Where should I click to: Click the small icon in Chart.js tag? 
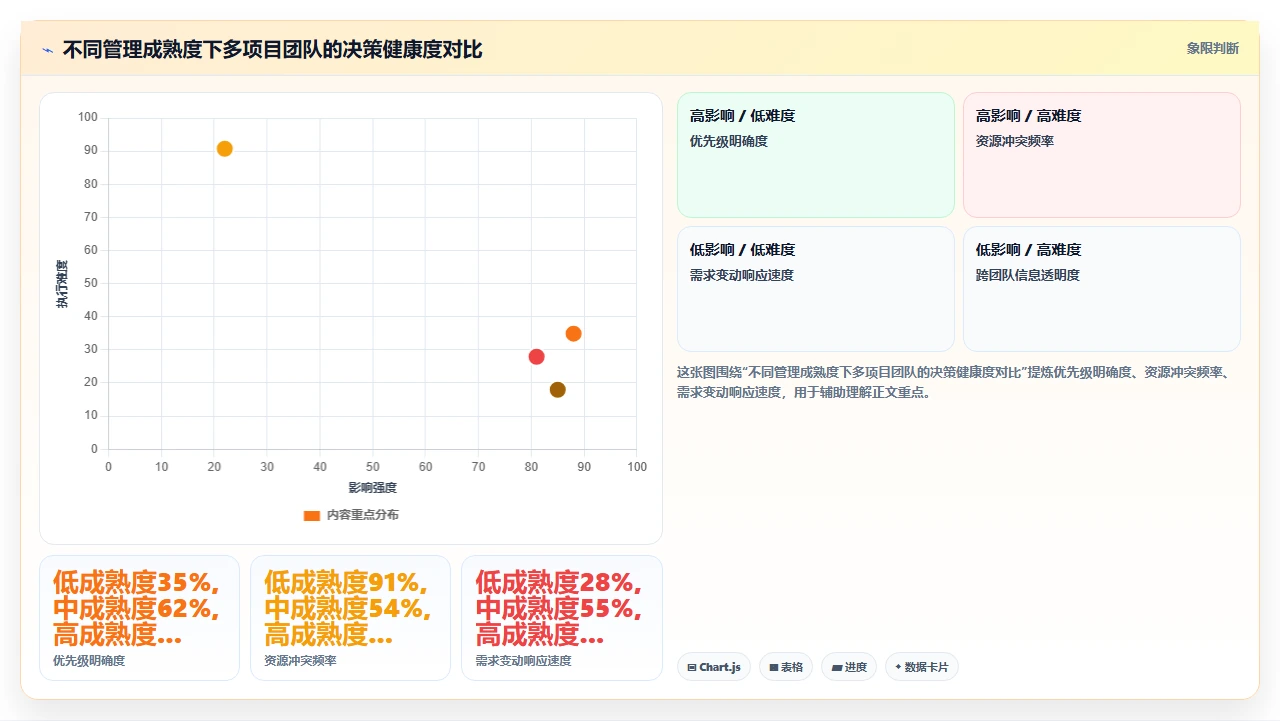click(692, 667)
